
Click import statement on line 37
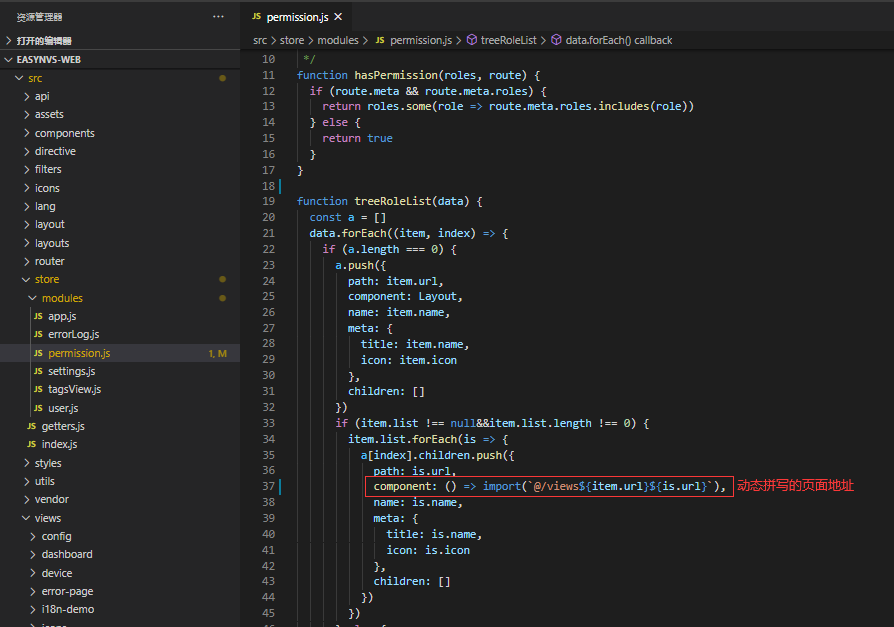(x=549, y=486)
